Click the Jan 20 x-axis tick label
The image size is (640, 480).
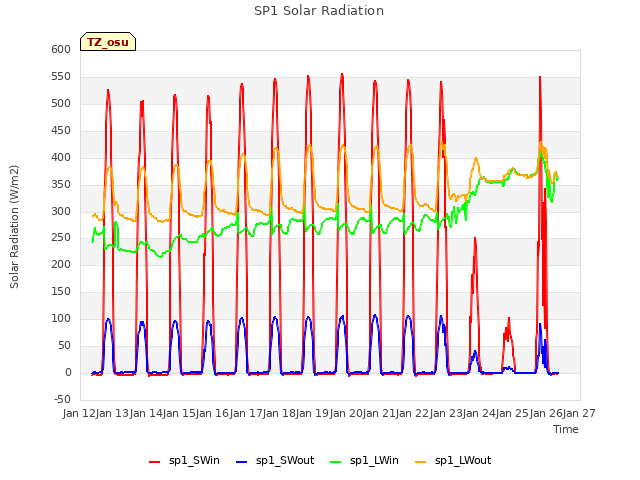[346, 413]
